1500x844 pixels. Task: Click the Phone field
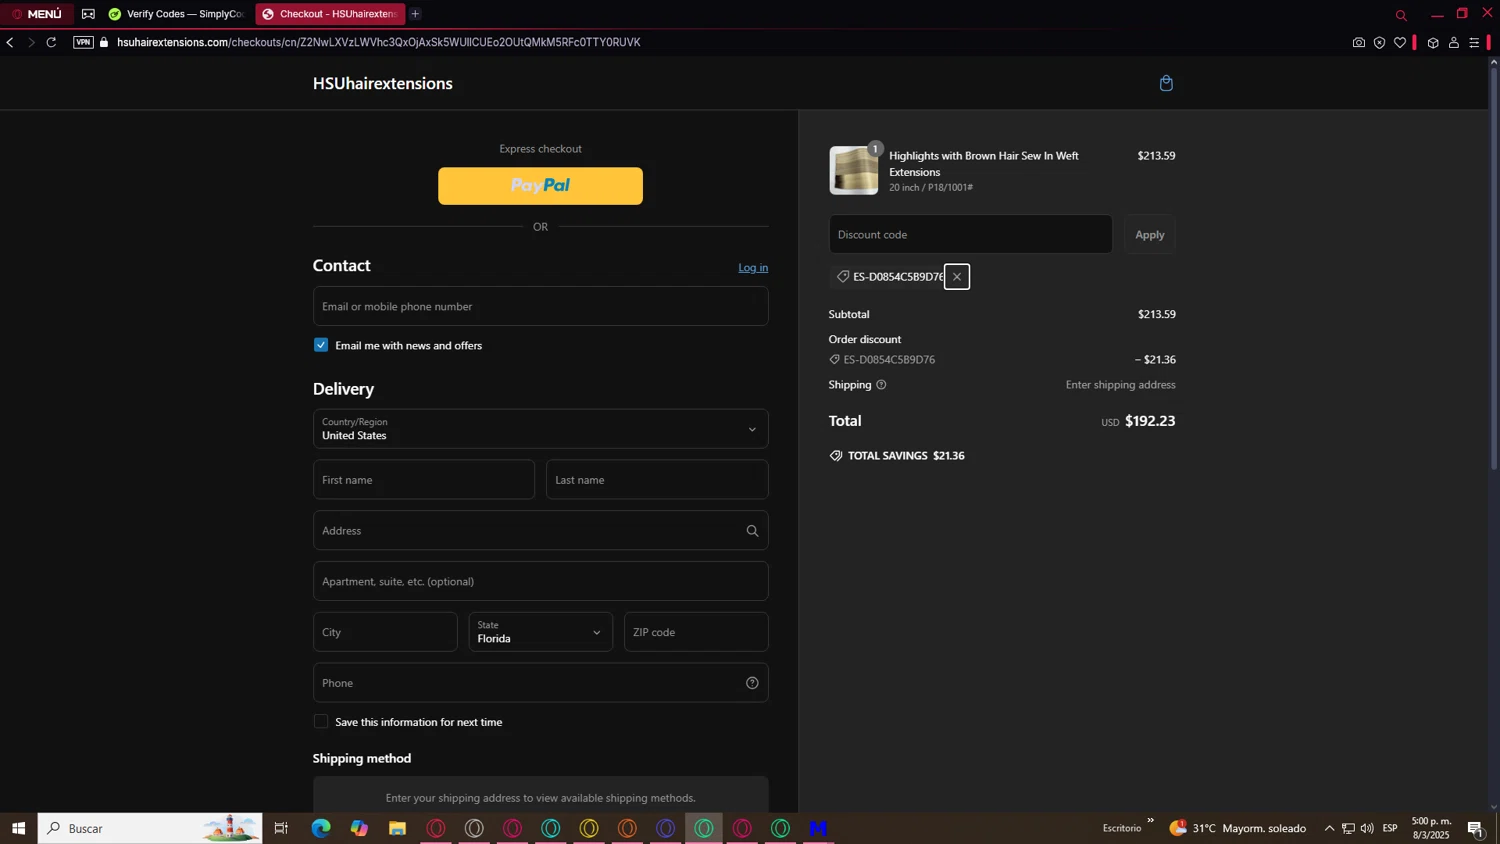point(540,683)
